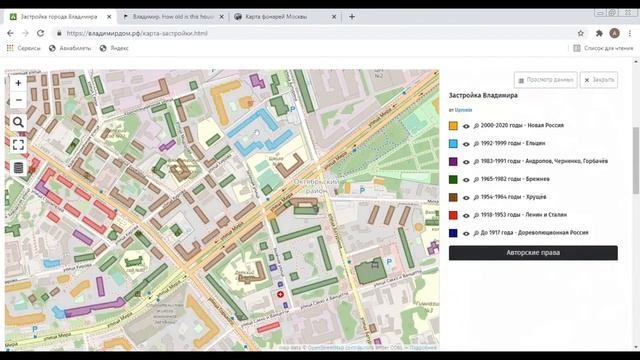Zoom to 1983-1991 Андропов layer magnifier
The height and width of the screenshot is (360, 640).
pos(476,162)
